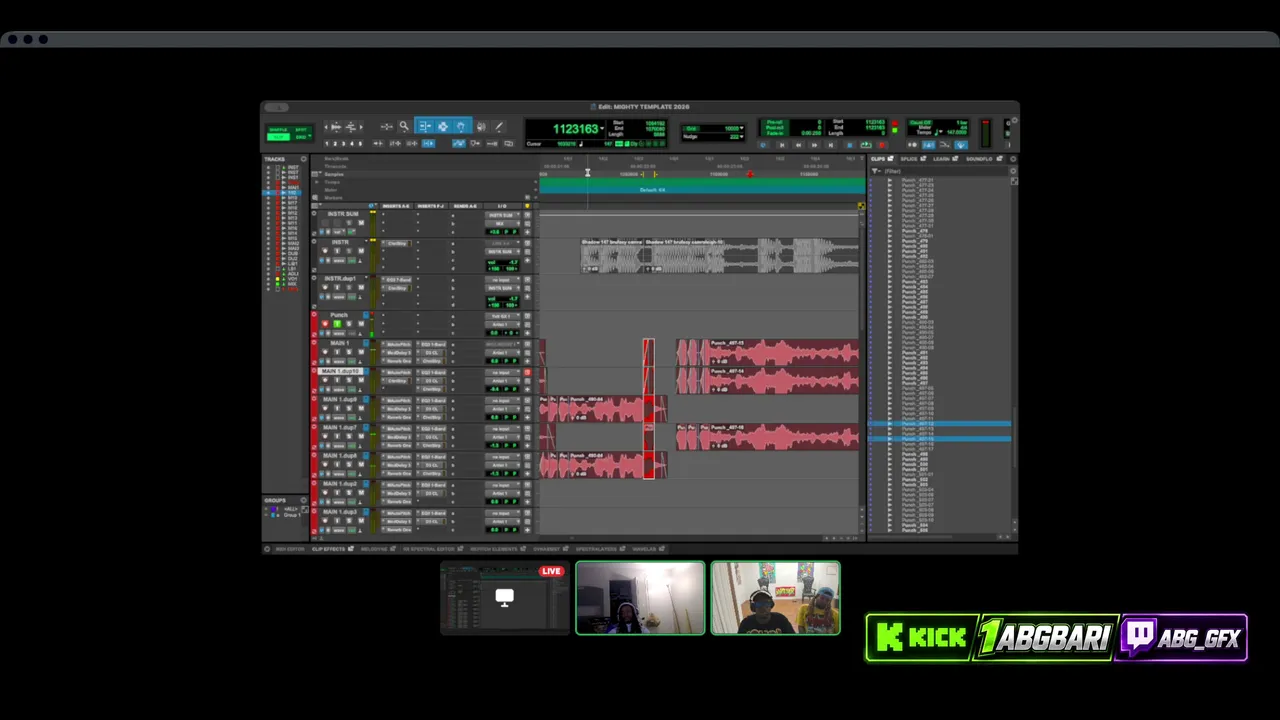Click the Fast Forward transport button

point(815,145)
